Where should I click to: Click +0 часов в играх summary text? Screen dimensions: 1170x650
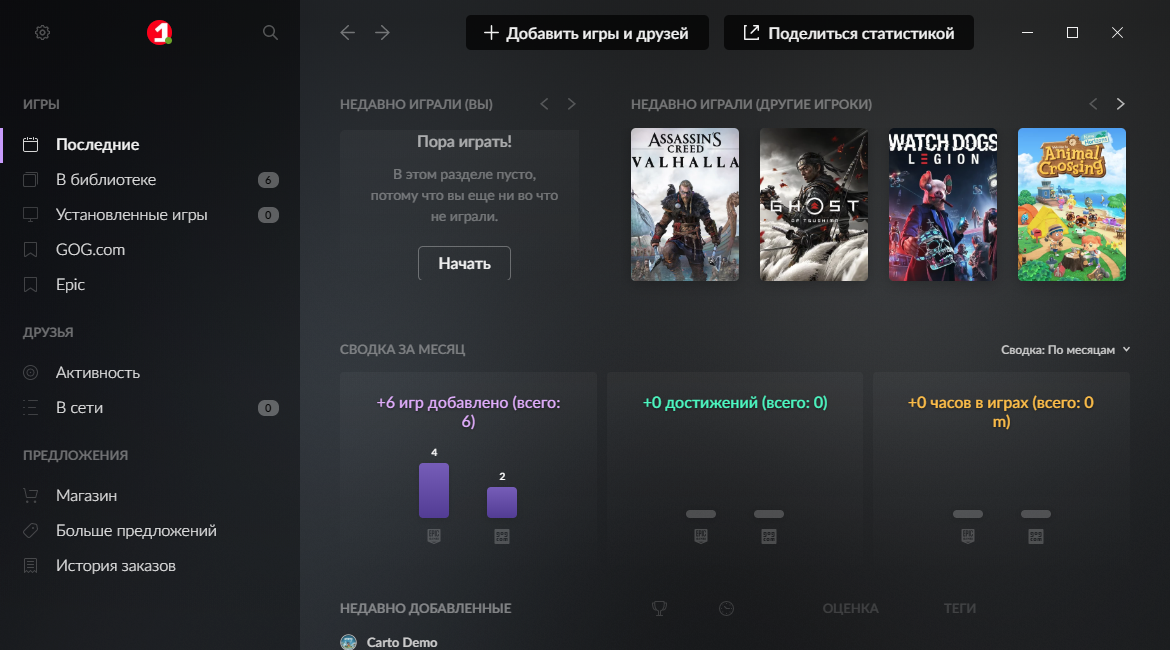[x=1001, y=412]
